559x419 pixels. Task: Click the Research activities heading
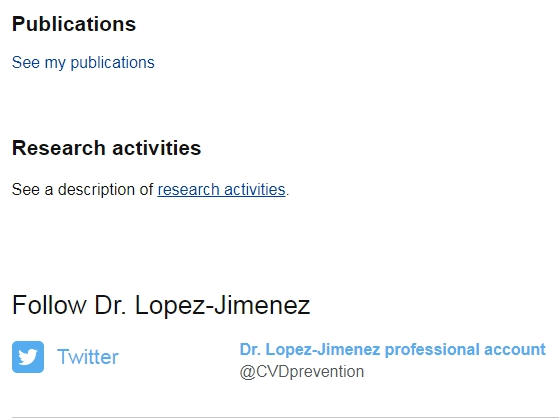(107, 148)
